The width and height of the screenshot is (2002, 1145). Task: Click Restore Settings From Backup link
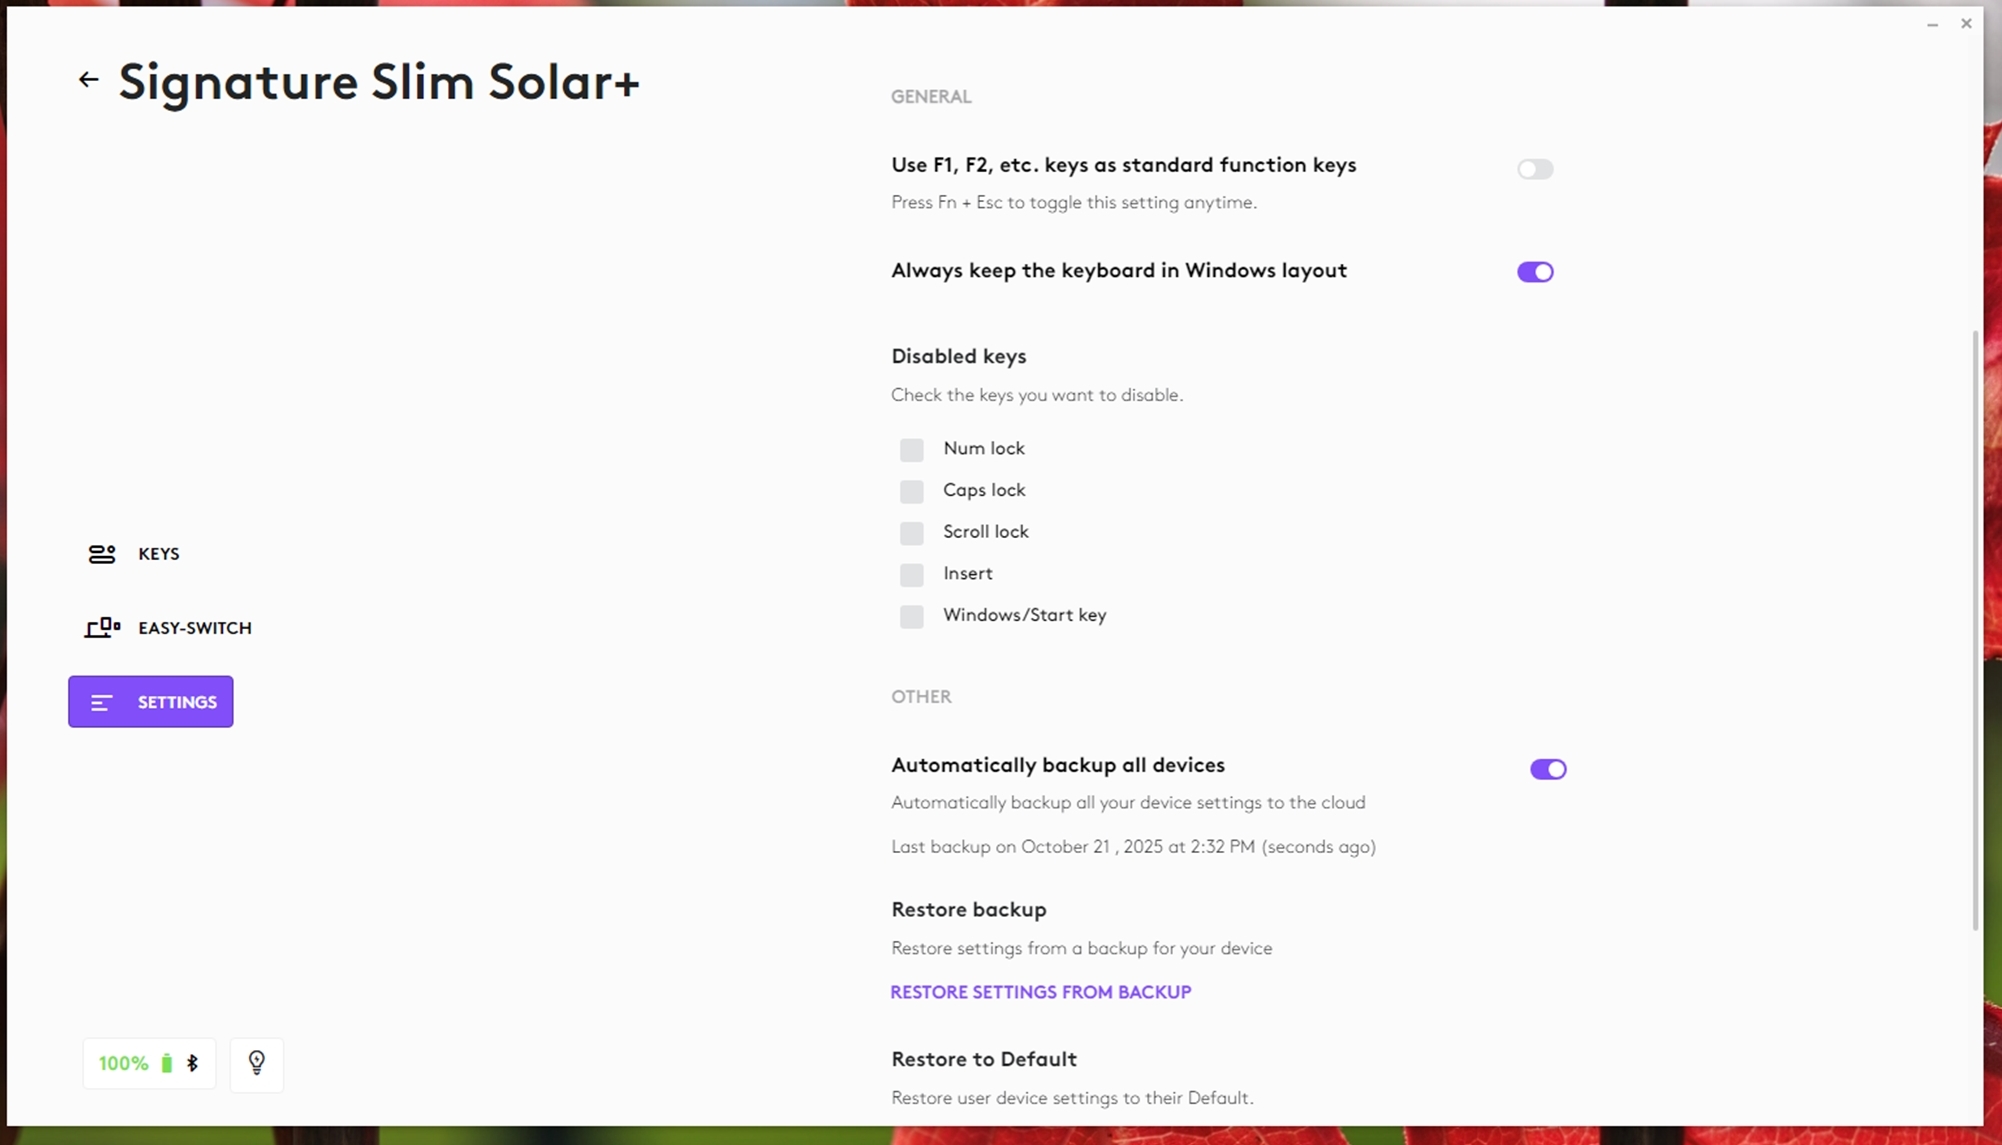click(x=1040, y=992)
